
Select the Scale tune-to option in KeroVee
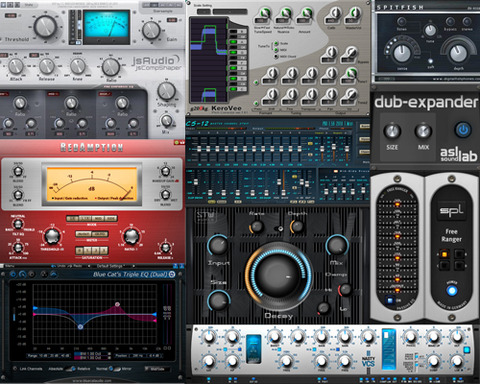[276, 44]
